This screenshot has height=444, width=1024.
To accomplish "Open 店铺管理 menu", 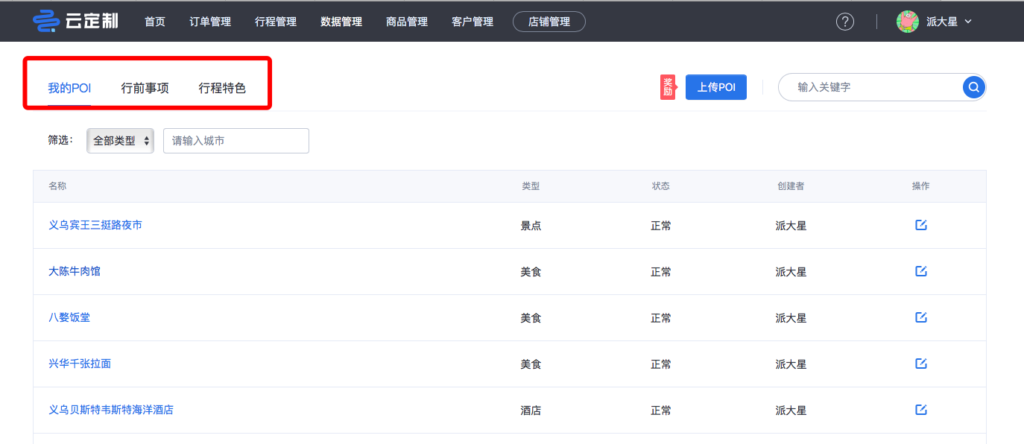I will 549,22.
